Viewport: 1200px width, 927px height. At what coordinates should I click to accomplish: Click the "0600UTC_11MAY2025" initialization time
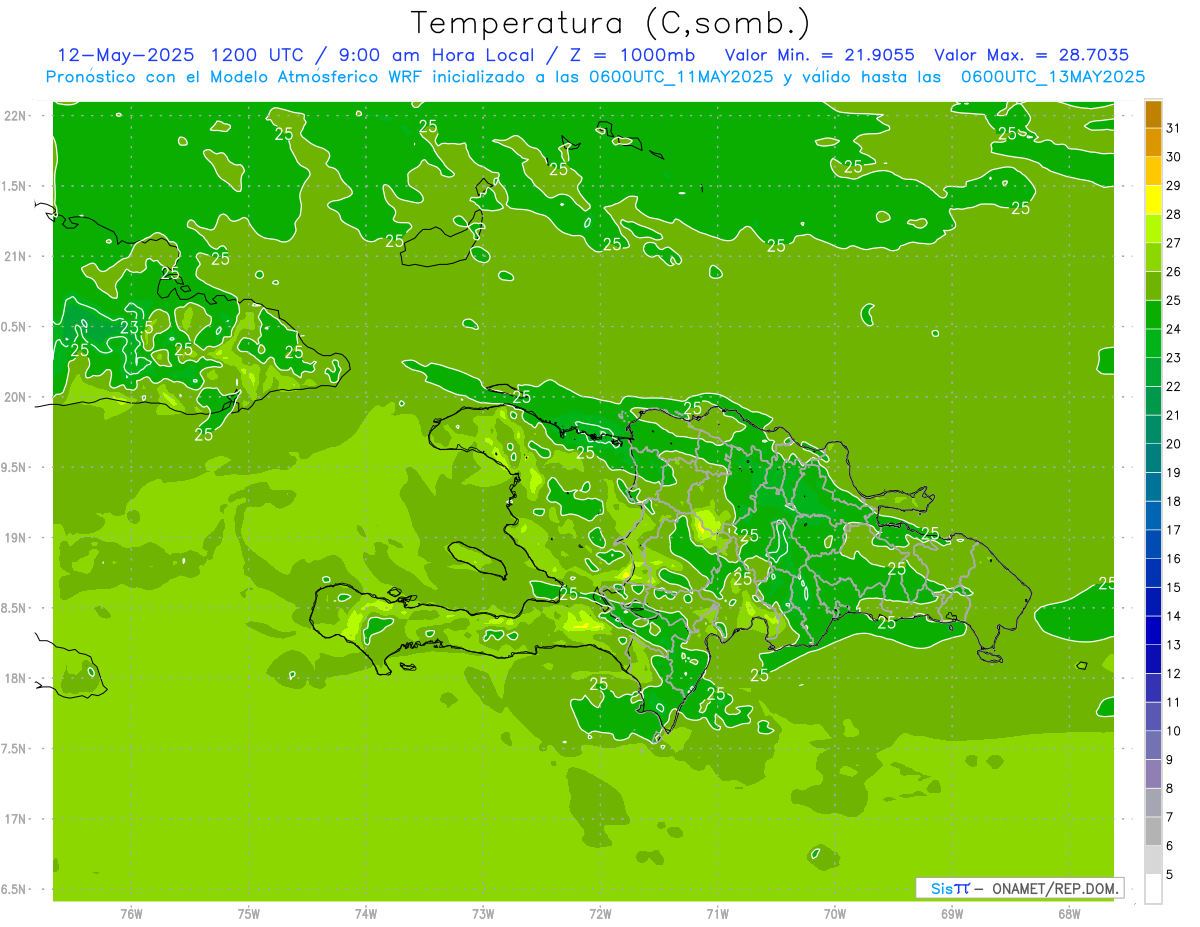click(x=680, y=77)
